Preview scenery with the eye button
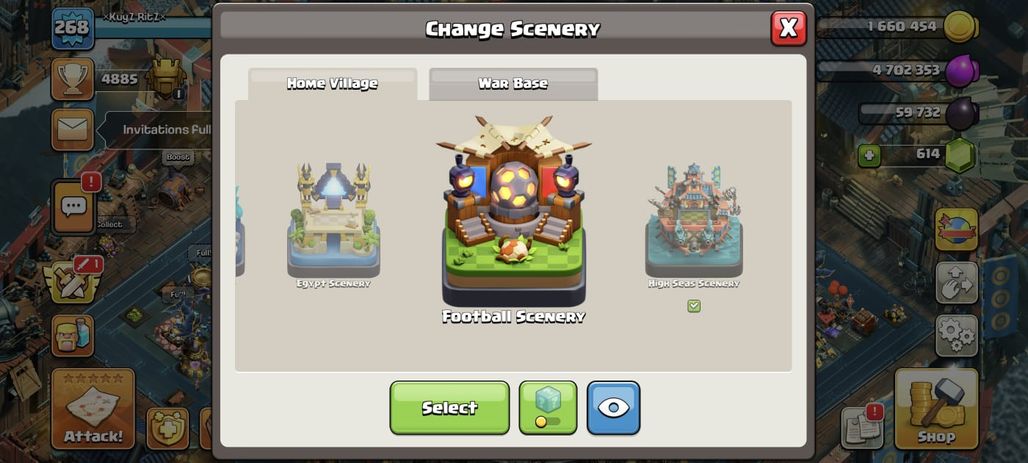 click(x=613, y=408)
